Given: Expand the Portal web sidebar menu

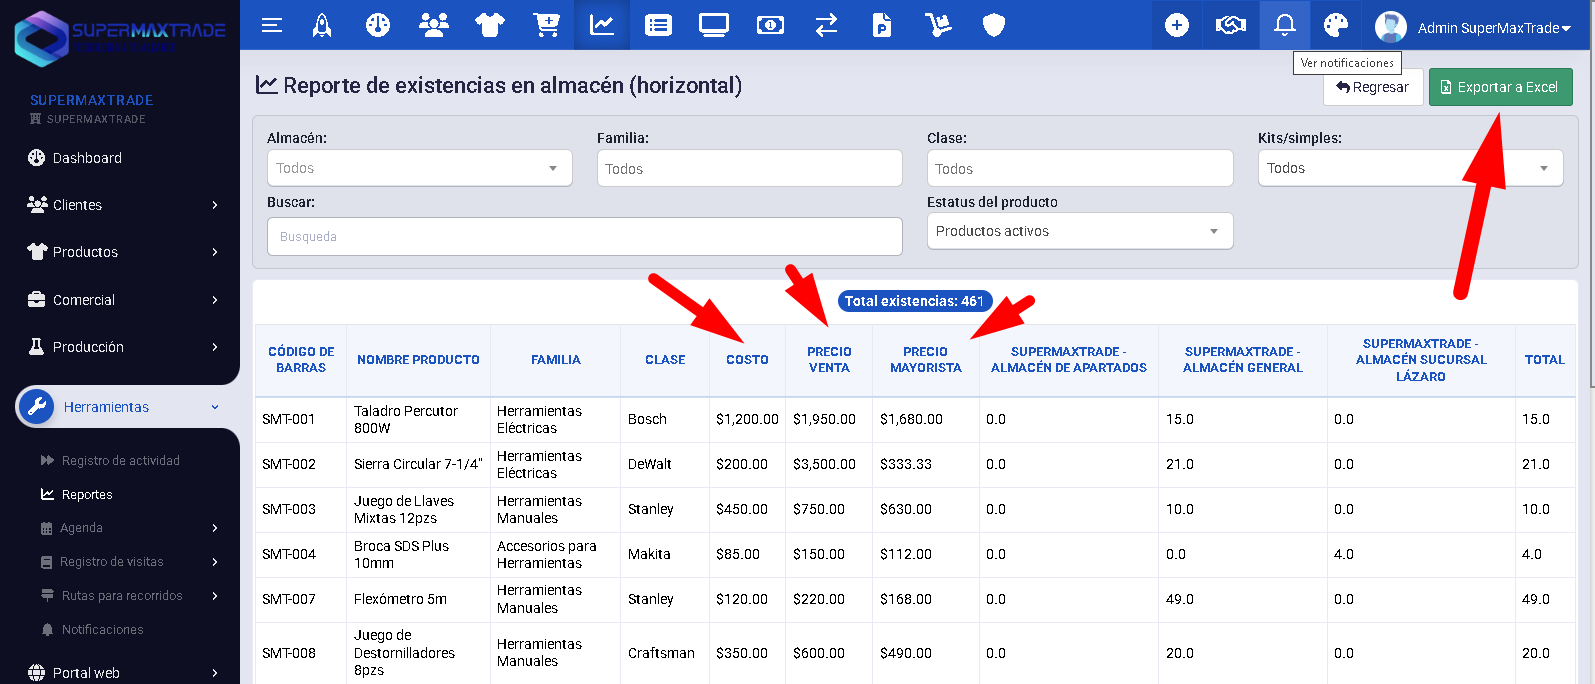Looking at the screenshot, I should click(120, 672).
